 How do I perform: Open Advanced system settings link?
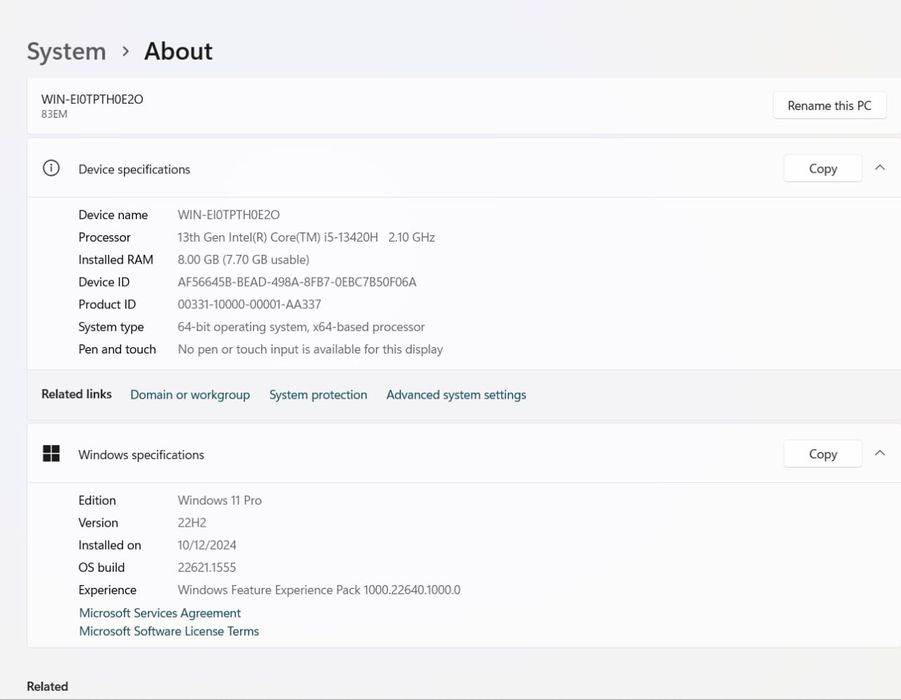[x=456, y=395]
